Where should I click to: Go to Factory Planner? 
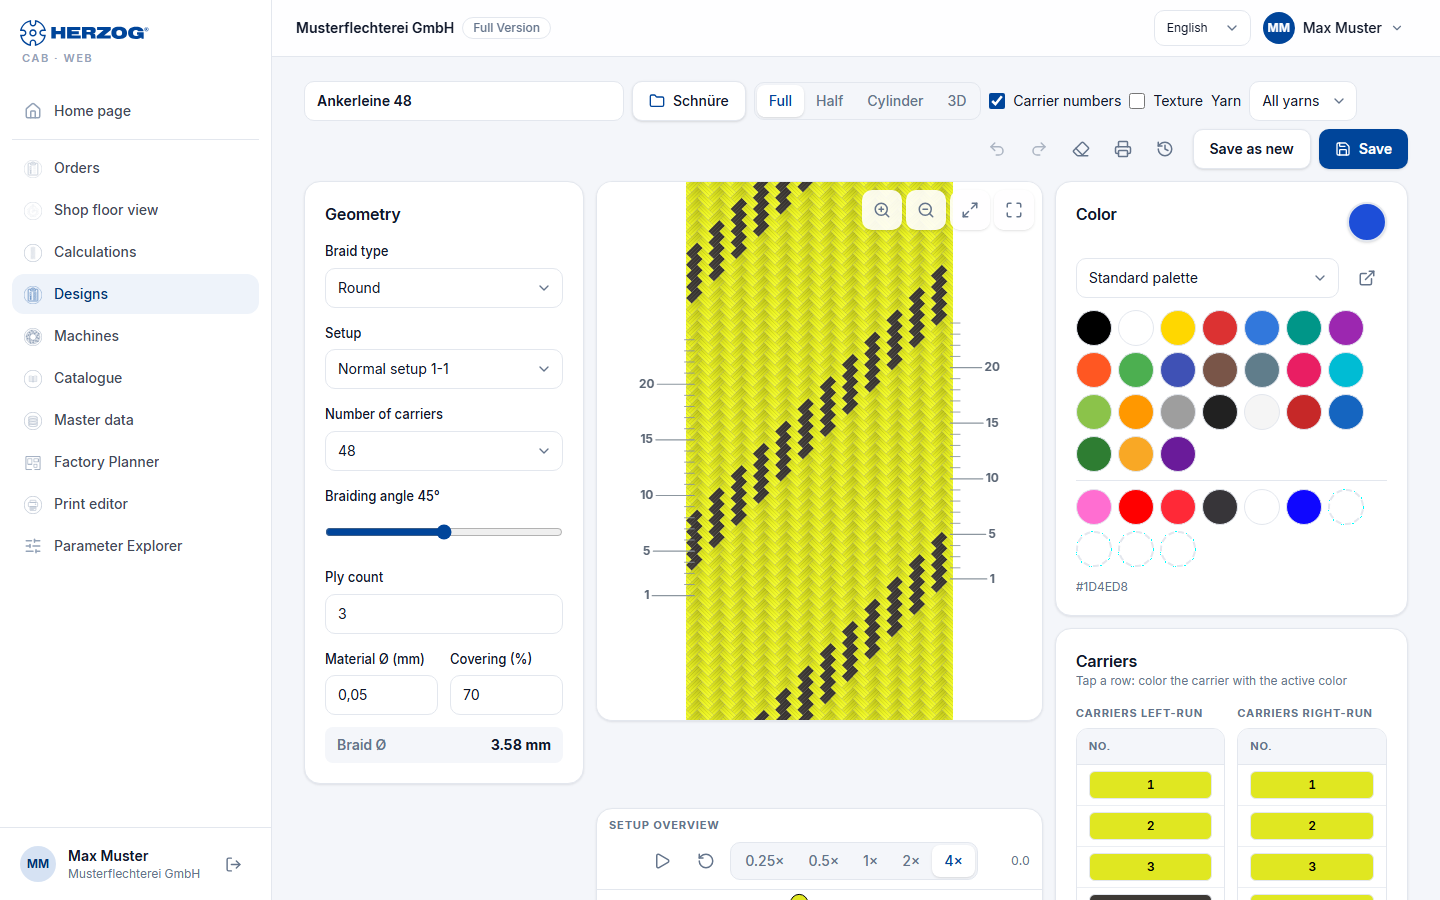135,462
